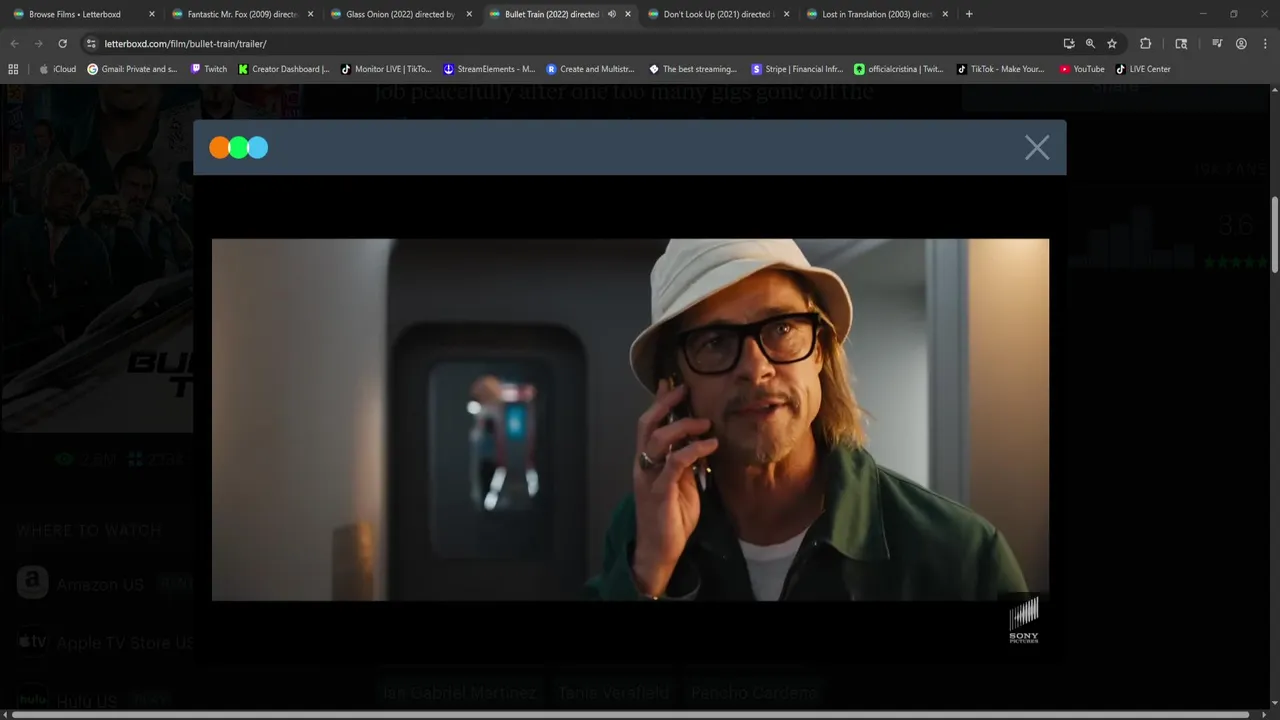The image size is (1280, 720).
Task: Close the trailer overlay with the X
Action: click(x=1037, y=148)
